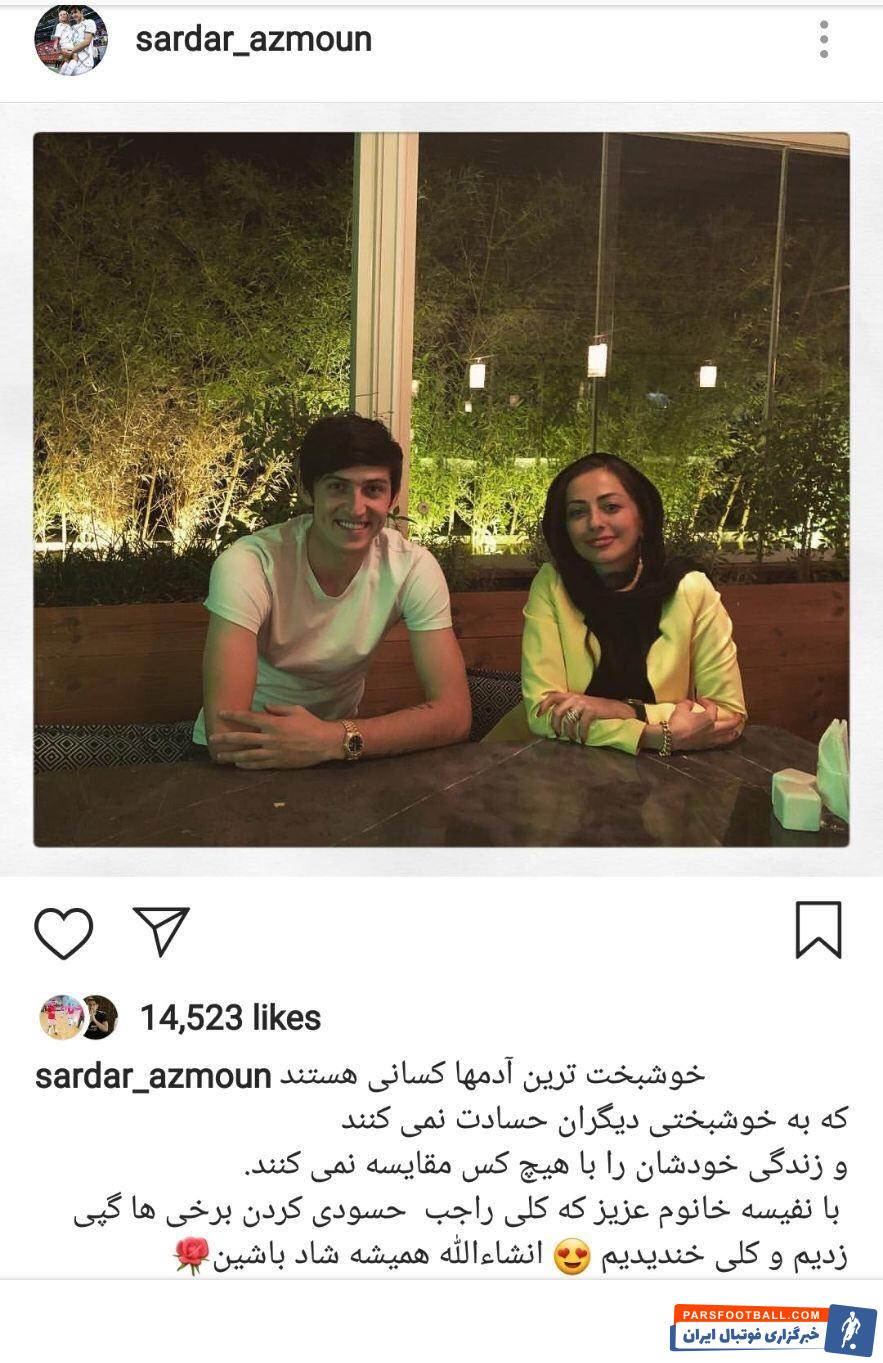
Task: Tap the caption line mentioning 'نفیسه خانوم'
Action: tap(459, 1212)
